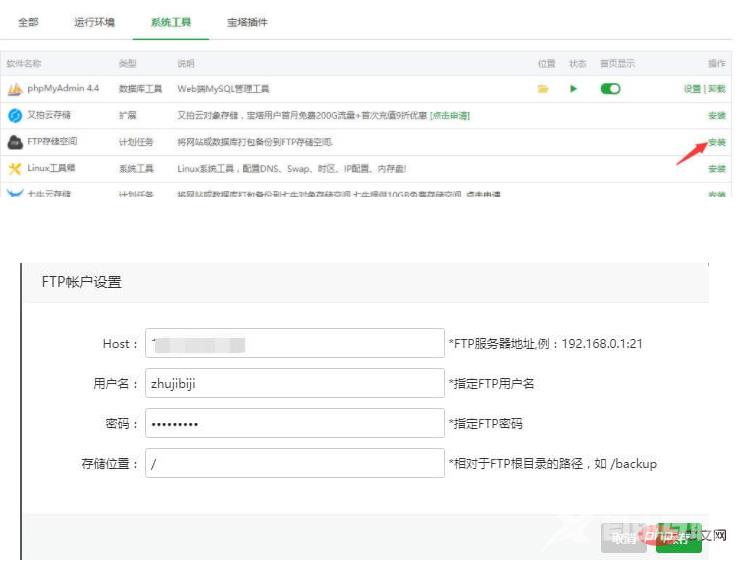Click 安装 for FTP存储空间
737x568 pixels.
click(x=717, y=142)
